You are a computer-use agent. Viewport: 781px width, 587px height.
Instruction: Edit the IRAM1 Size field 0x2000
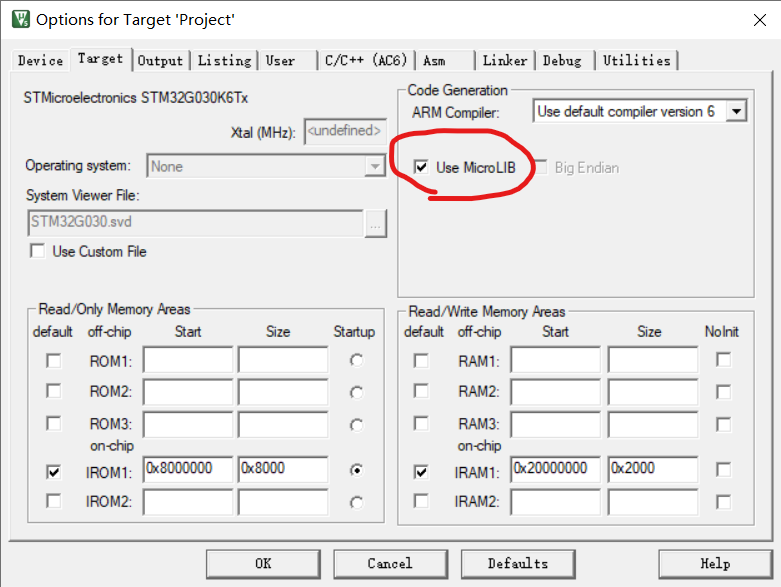pos(652,470)
